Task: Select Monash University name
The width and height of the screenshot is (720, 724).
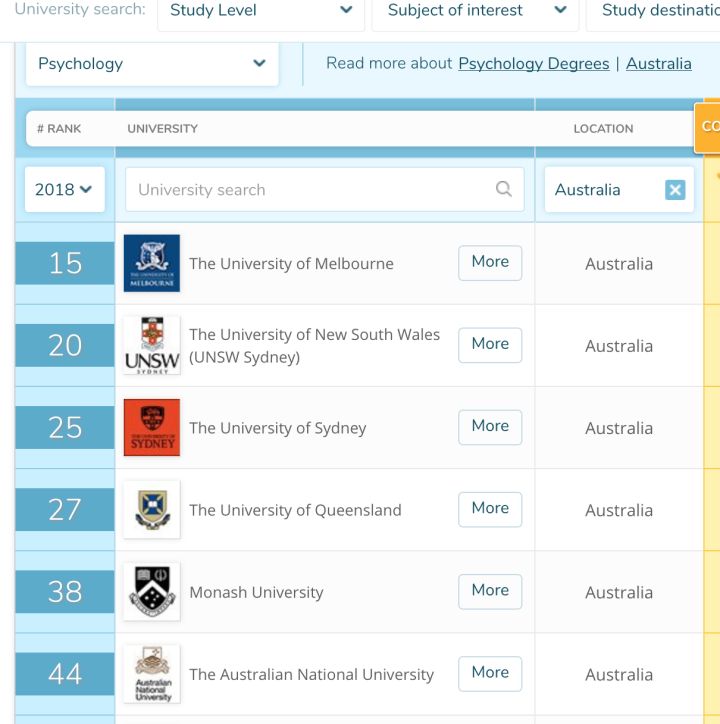Action: tap(256, 592)
